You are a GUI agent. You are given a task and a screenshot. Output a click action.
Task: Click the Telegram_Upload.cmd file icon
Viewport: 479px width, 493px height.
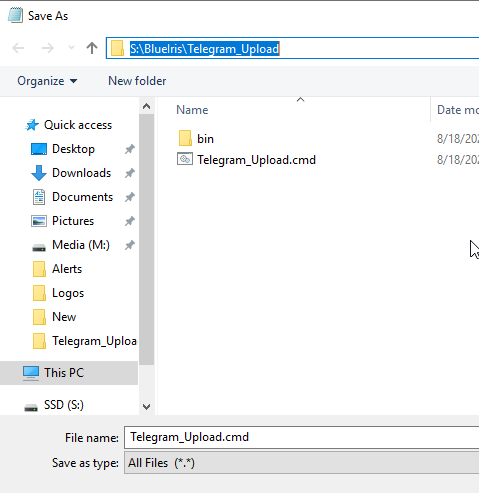click(x=185, y=159)
